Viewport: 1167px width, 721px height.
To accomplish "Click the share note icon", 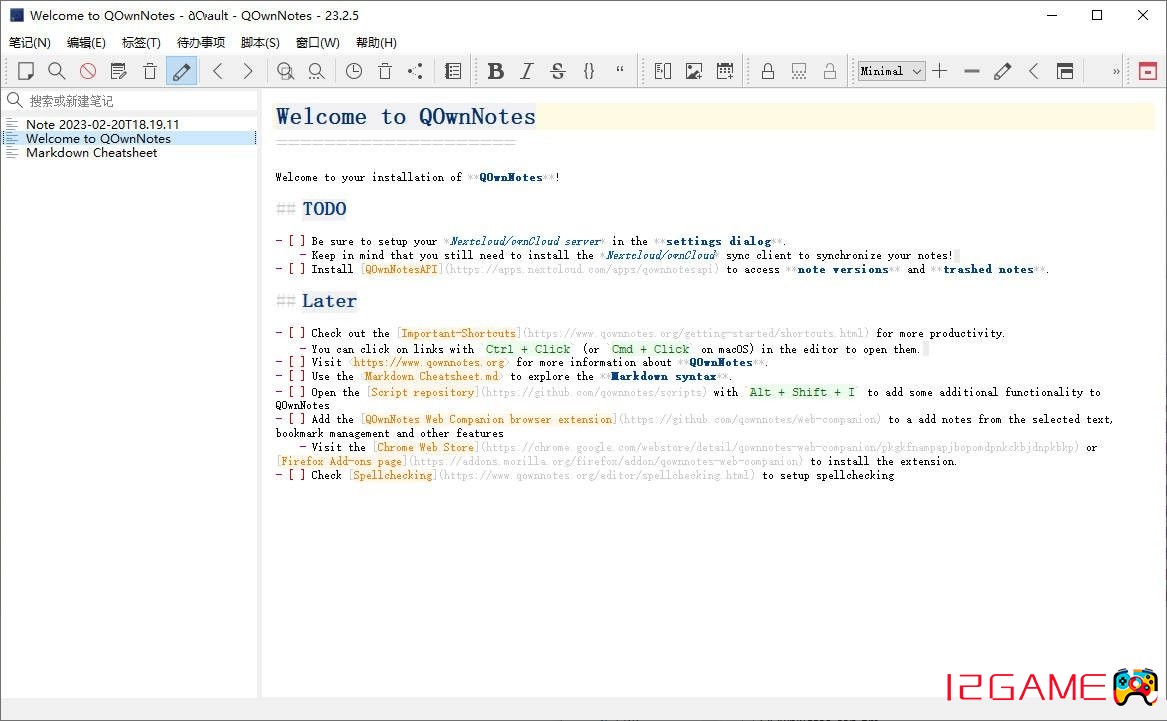I will coord(415,71).
